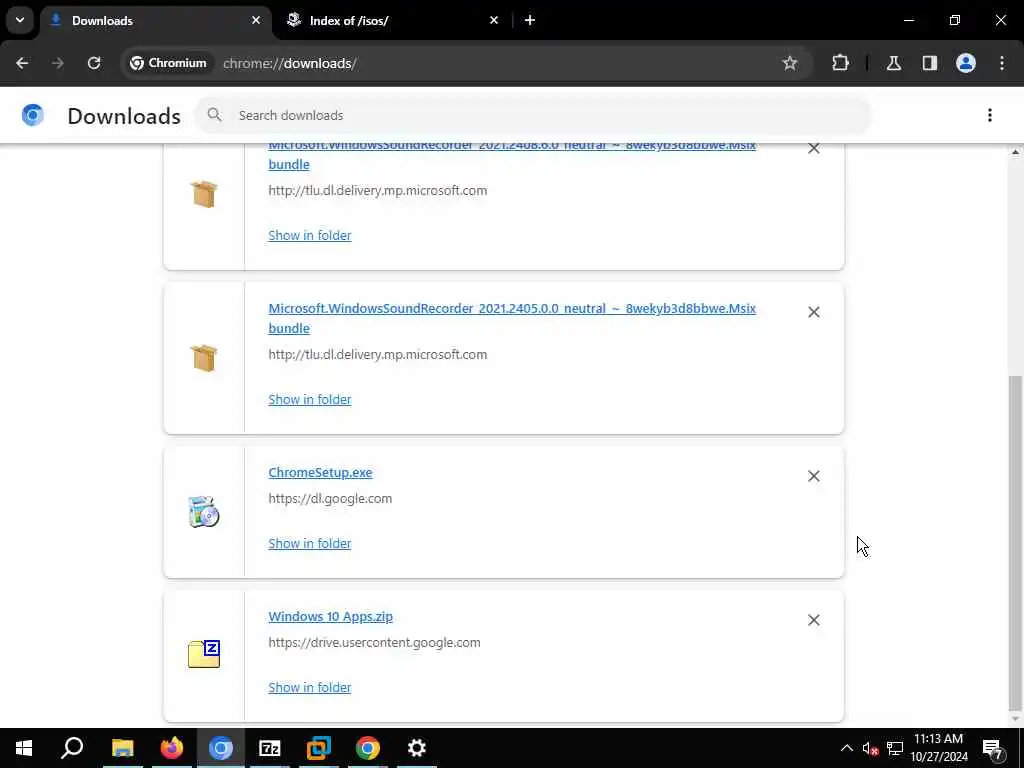Viewport: 1024px width, 768px height.
Task: Open the Downloads page more actions menu
Action: tap(990, 116)
